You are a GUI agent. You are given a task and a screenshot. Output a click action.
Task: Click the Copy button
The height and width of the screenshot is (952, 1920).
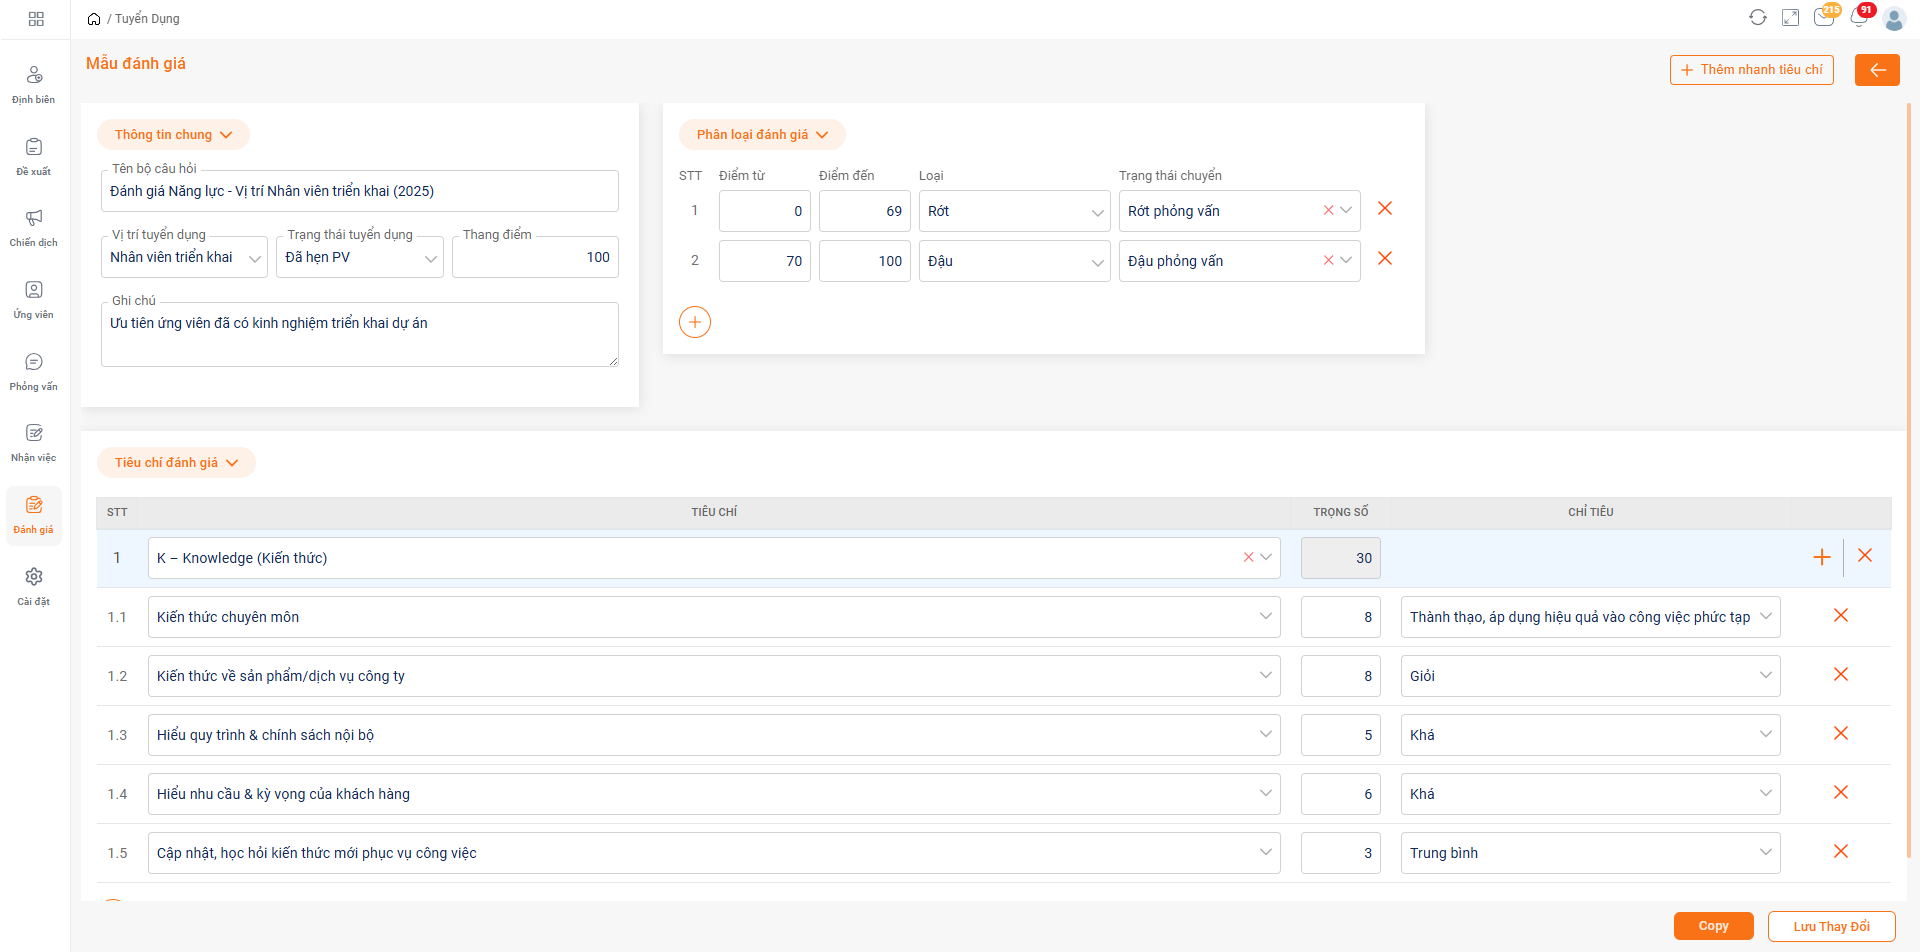(x=1713, y=926)
